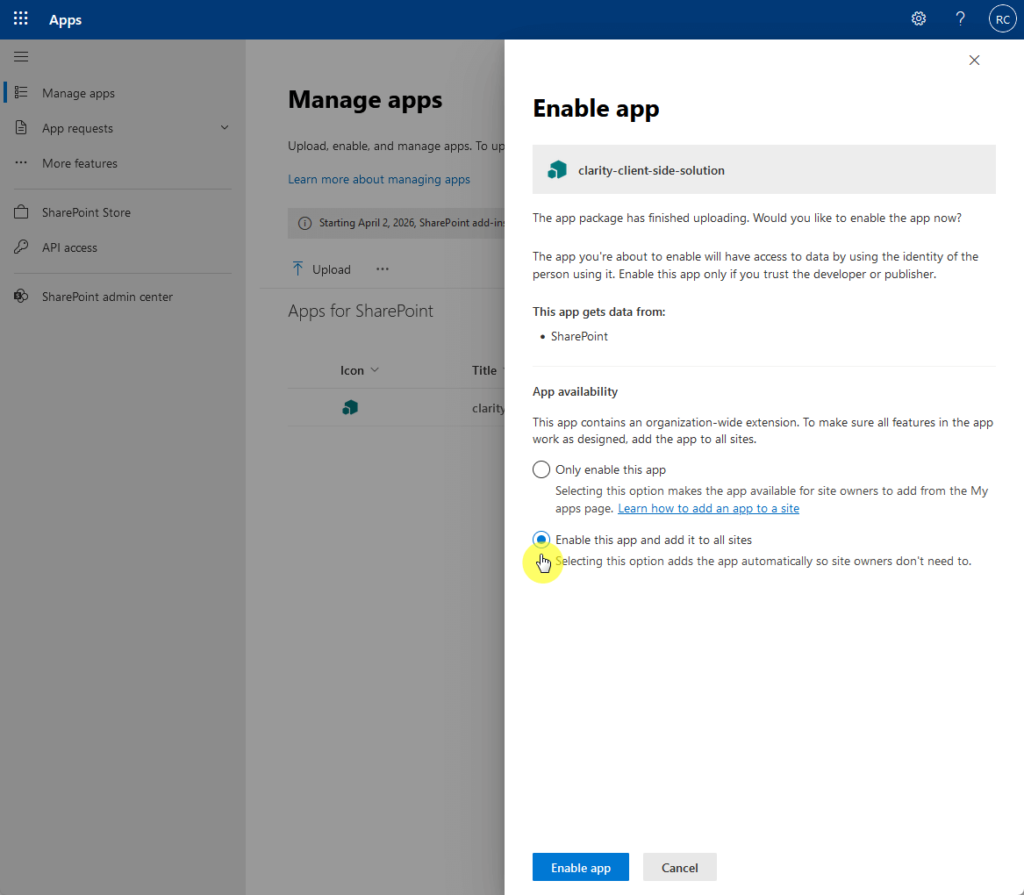Click the clarity-client-side-solution name text
Screen dimensions: 1024x895
coord(651,171)
